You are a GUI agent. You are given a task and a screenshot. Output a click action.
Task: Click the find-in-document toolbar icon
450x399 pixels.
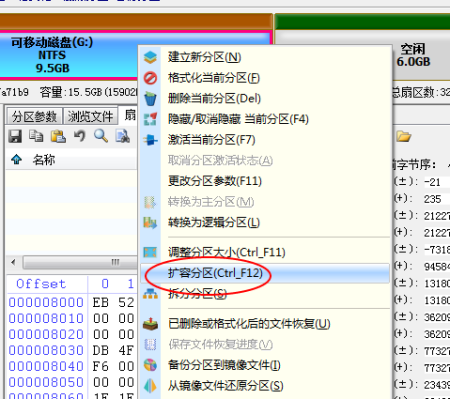tap(123, 136)
